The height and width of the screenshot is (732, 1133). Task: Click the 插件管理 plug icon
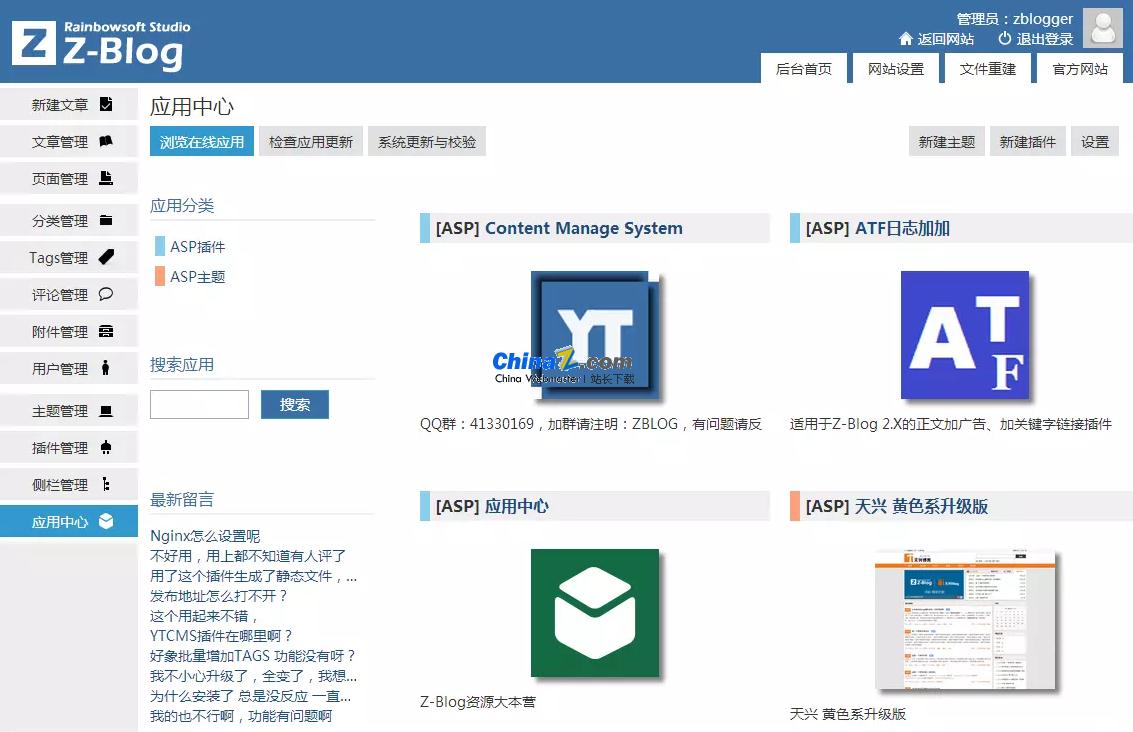coord(106,447)
